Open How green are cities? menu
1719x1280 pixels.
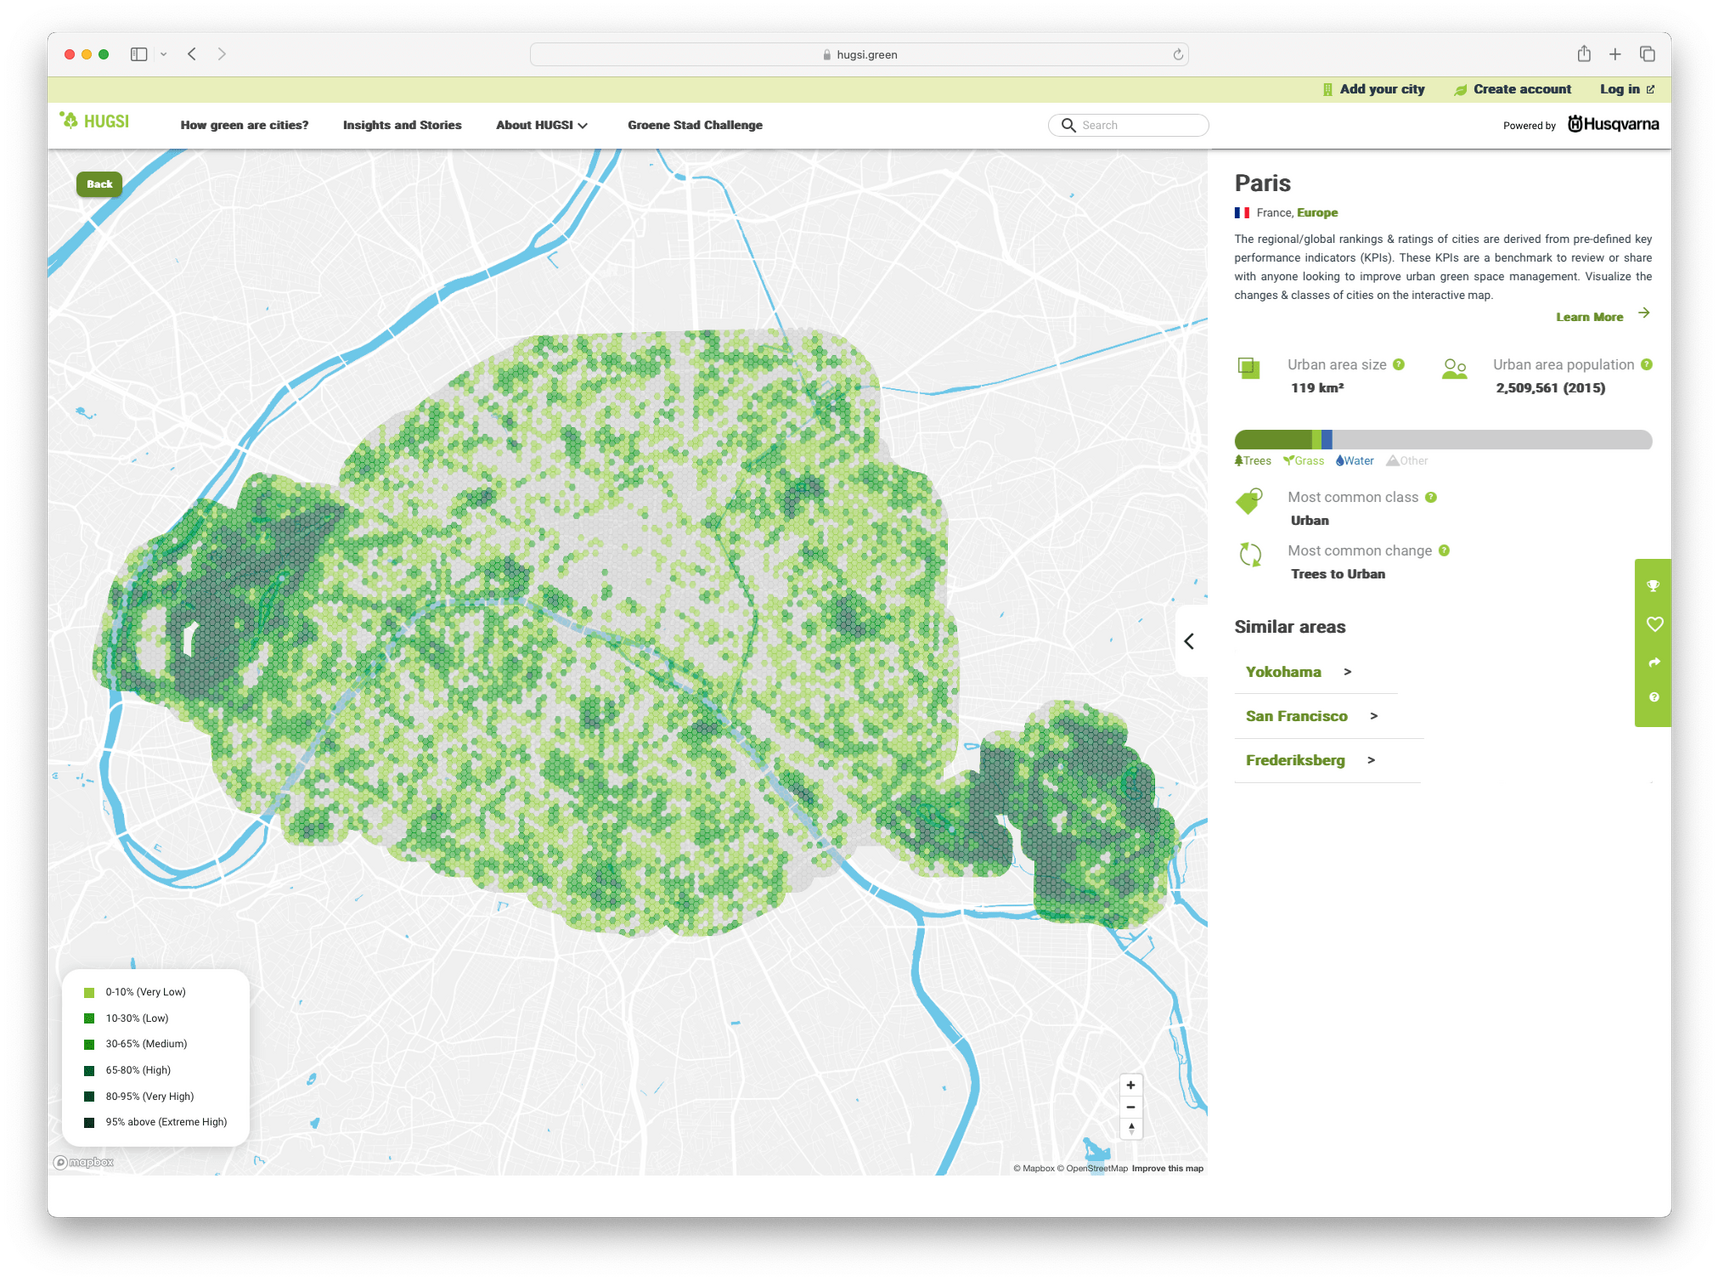tap(244, 125)
